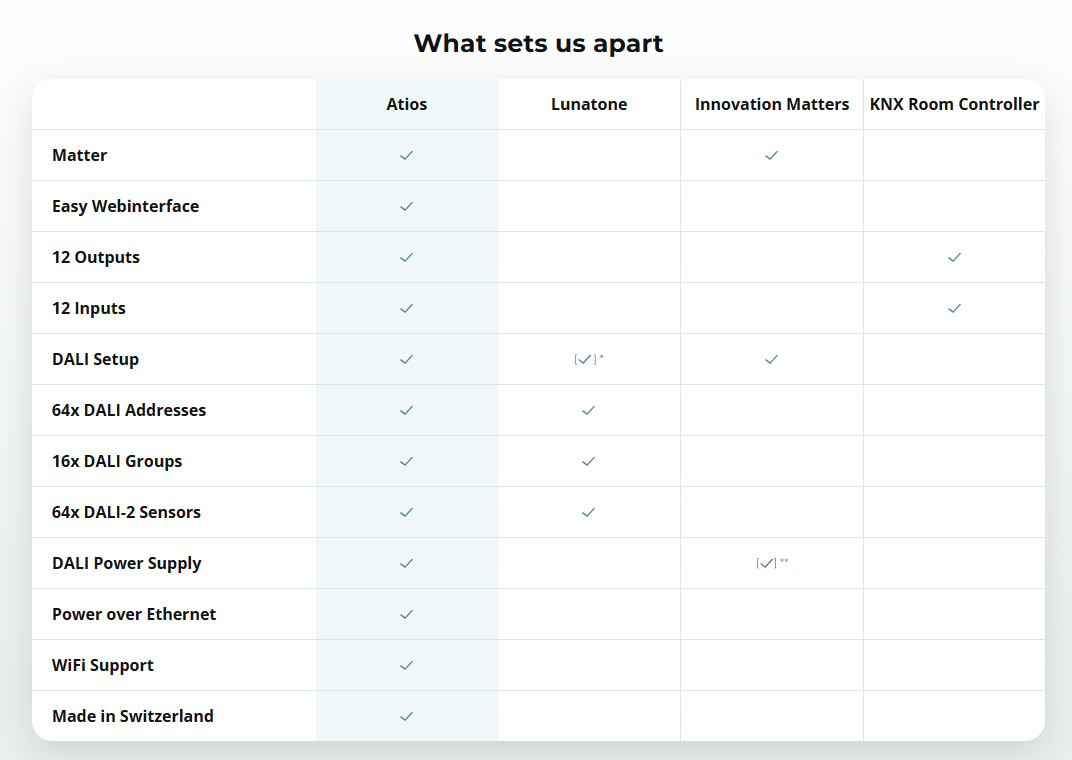Screen dimensions: 1072x760
Task: Click Atios checkmark for Power over Ethernet
Action: [x=406, y=614]
